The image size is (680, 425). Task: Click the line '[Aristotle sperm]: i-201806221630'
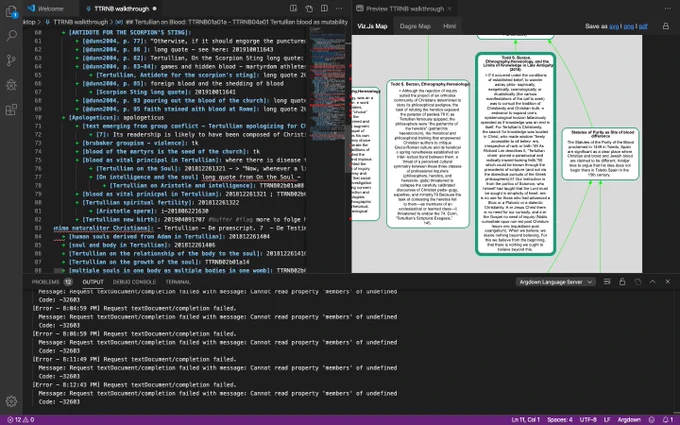[x=152, y=211]
